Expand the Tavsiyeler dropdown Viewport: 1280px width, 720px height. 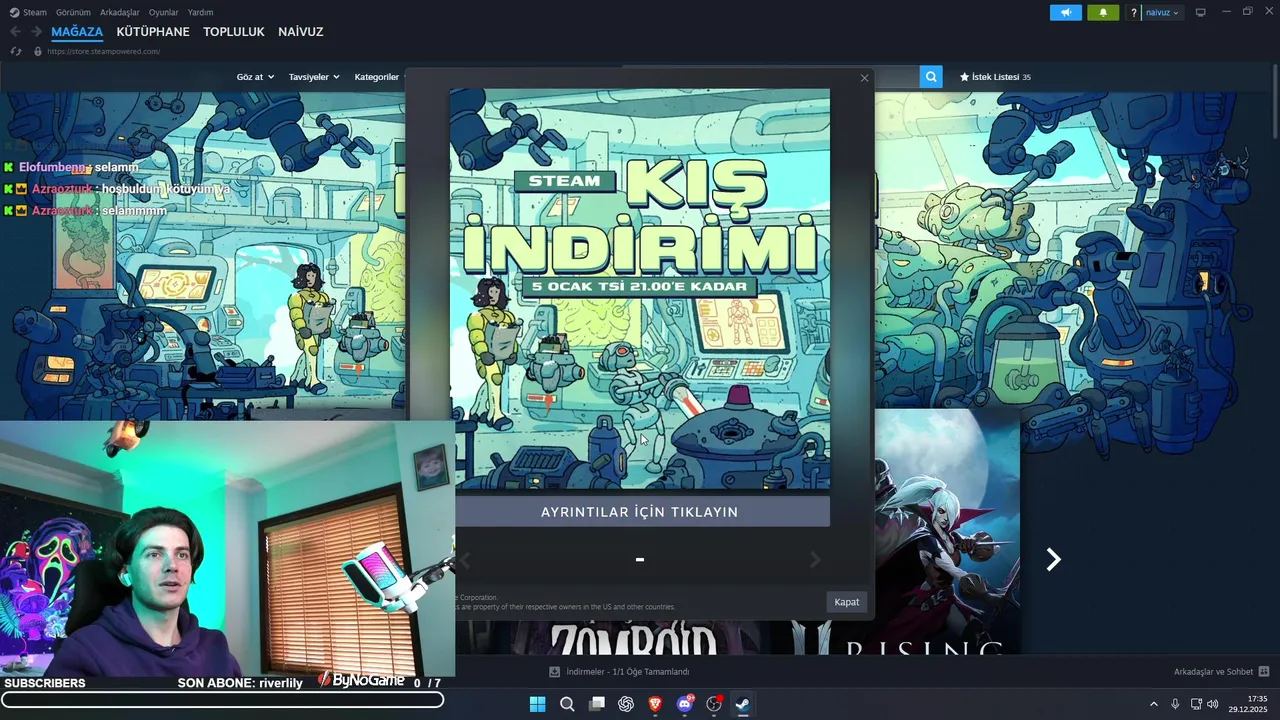pos(314,77)
